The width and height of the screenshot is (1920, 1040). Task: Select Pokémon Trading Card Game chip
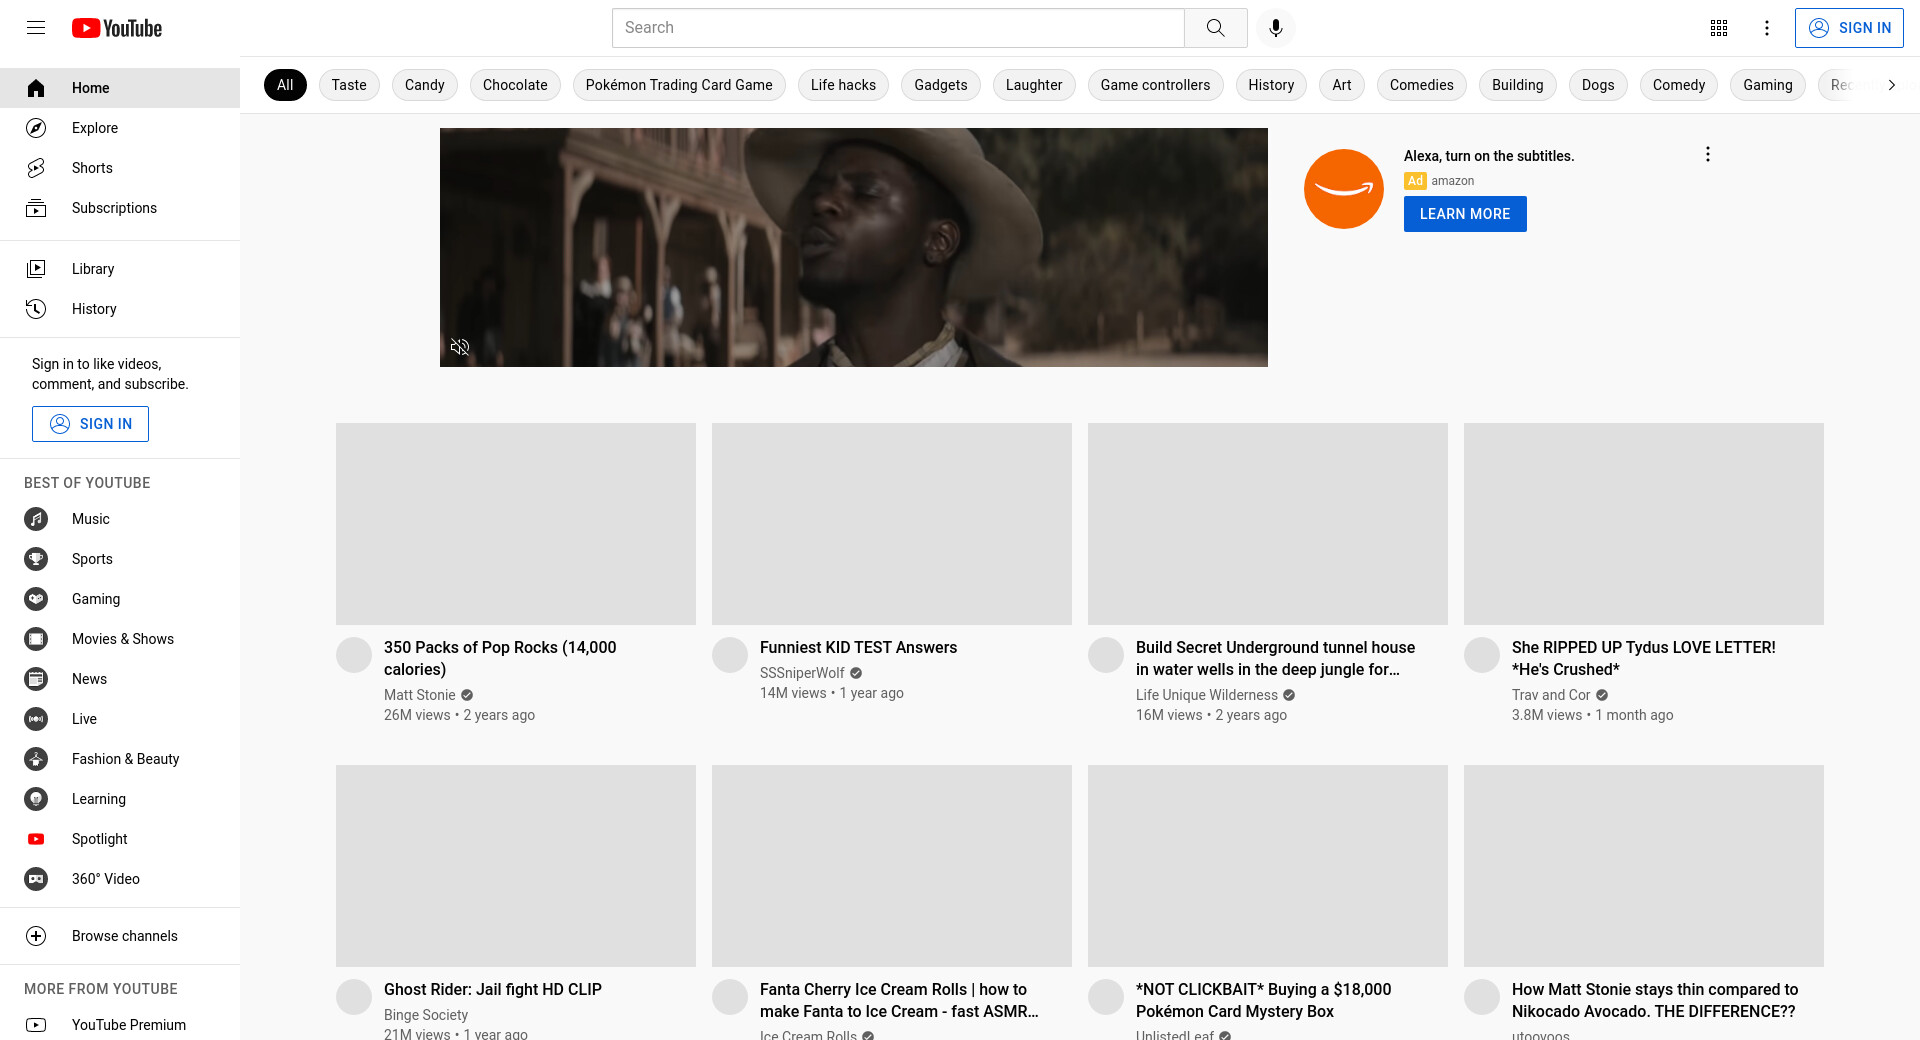[679, 85]
